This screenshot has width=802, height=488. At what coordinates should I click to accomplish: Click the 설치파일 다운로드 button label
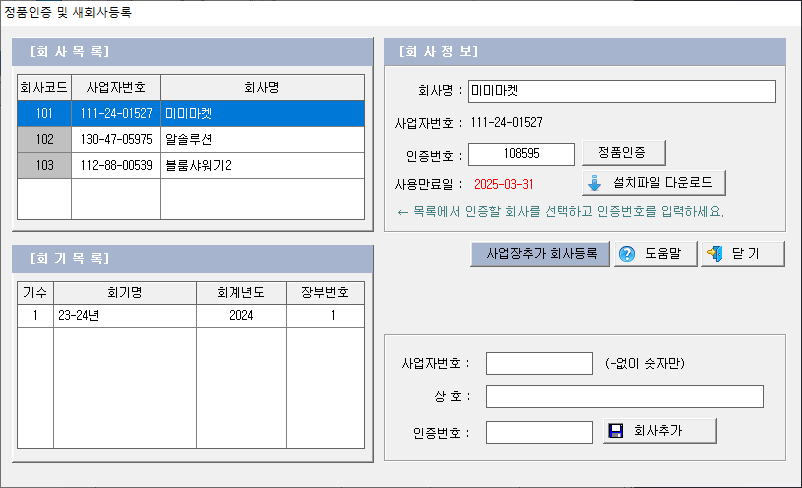point(663,183)
